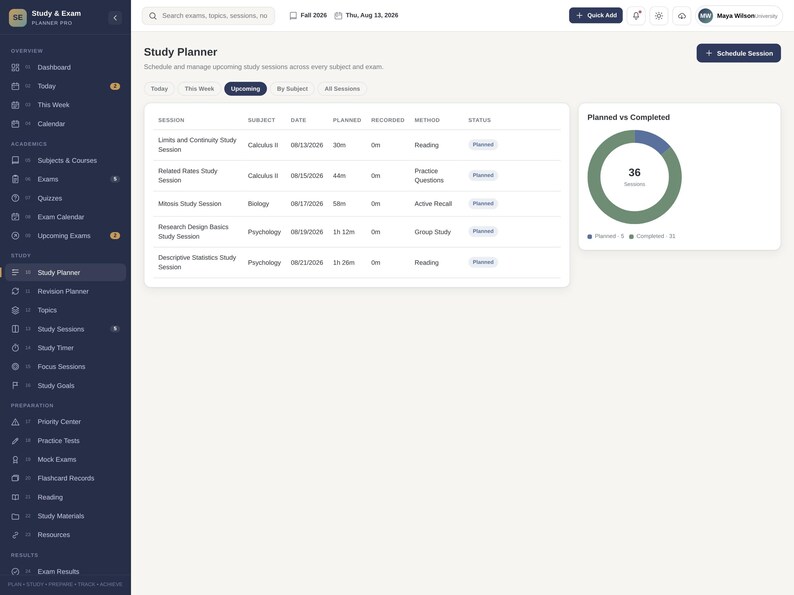The width and height of the screenshot is (794, 595).
Task: Click the Flashcard Records icon
Action: 15,478
